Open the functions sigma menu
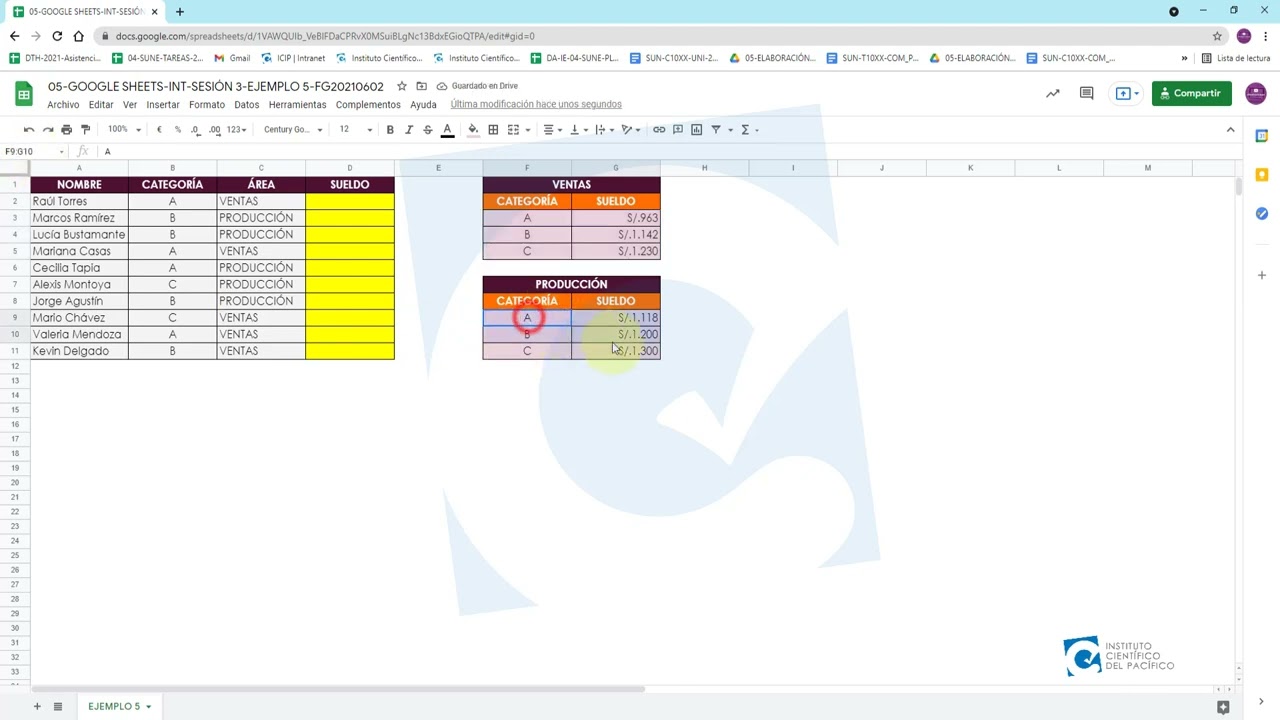The height and width of the screenshot is (720, 1280). (745, 130)
